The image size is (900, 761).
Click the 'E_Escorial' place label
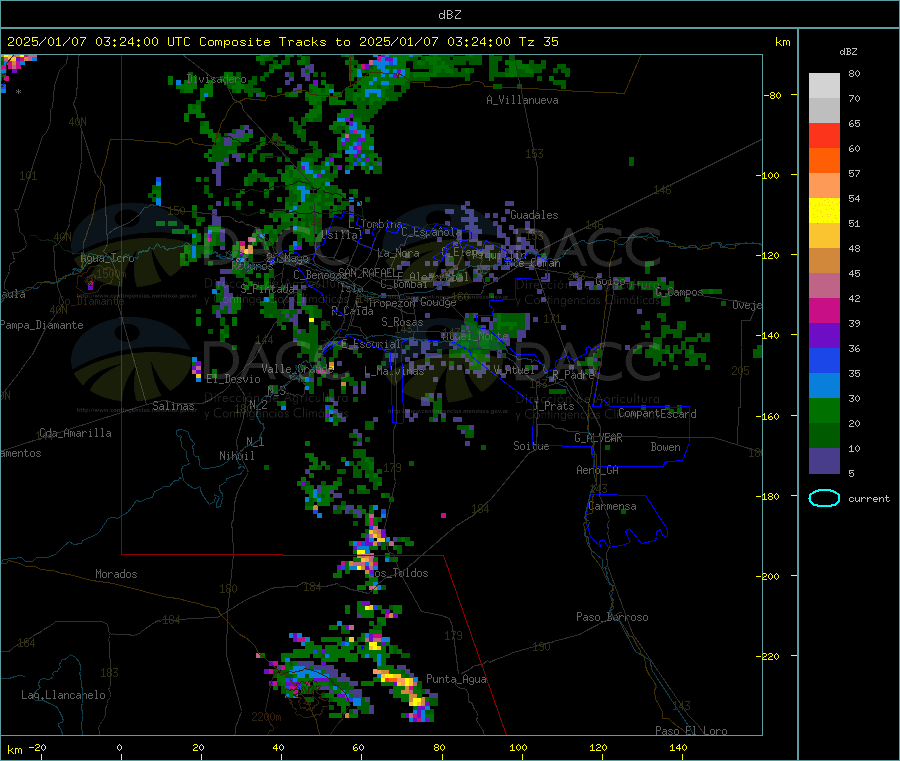[x=371, y=344]
